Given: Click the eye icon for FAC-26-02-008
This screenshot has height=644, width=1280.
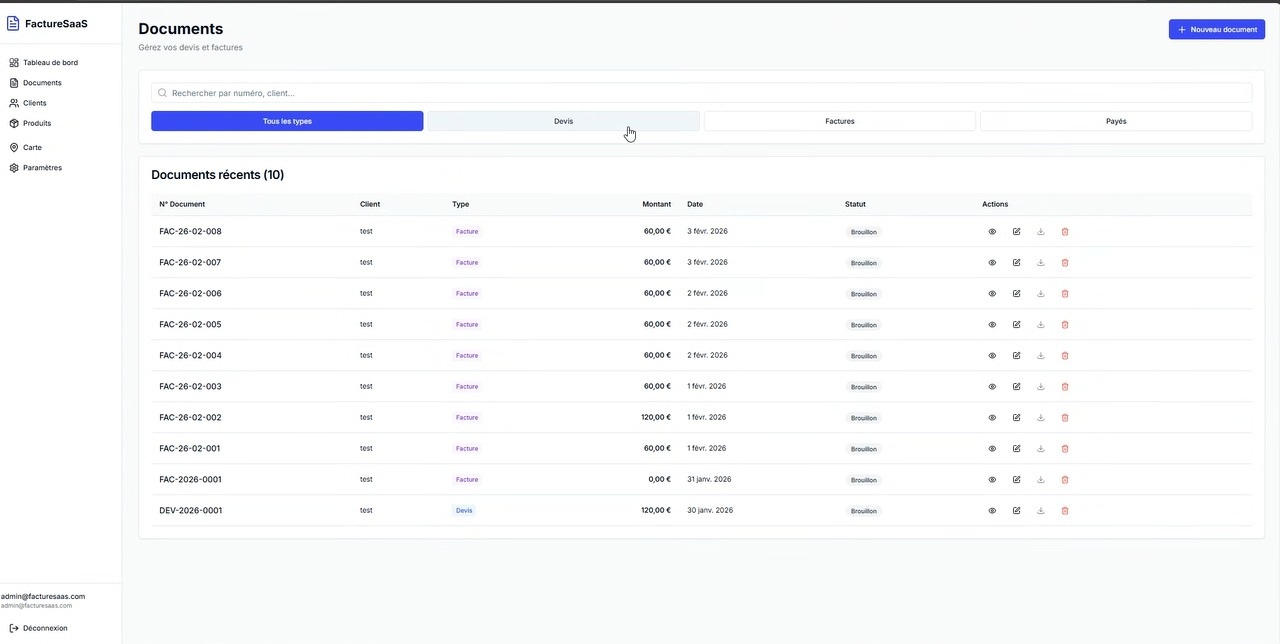Looking at the screenshot, I should coord(992,232).
